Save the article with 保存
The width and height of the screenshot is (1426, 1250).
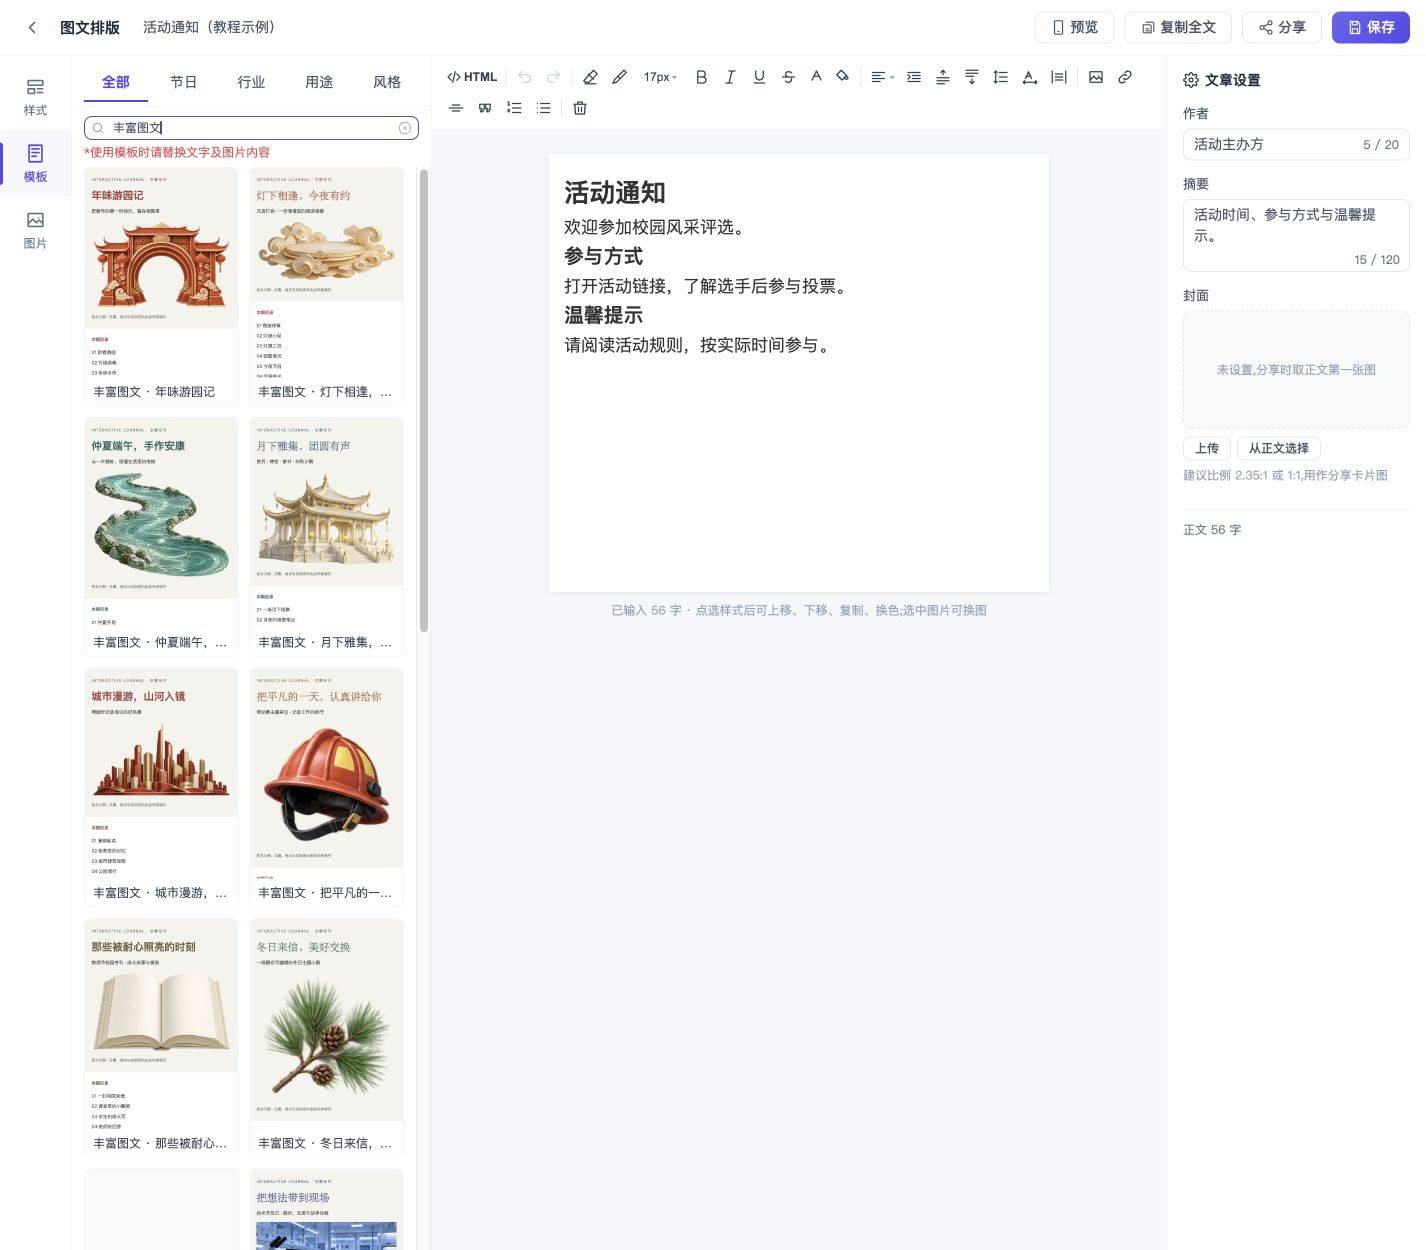click(x=1370, y=27)
